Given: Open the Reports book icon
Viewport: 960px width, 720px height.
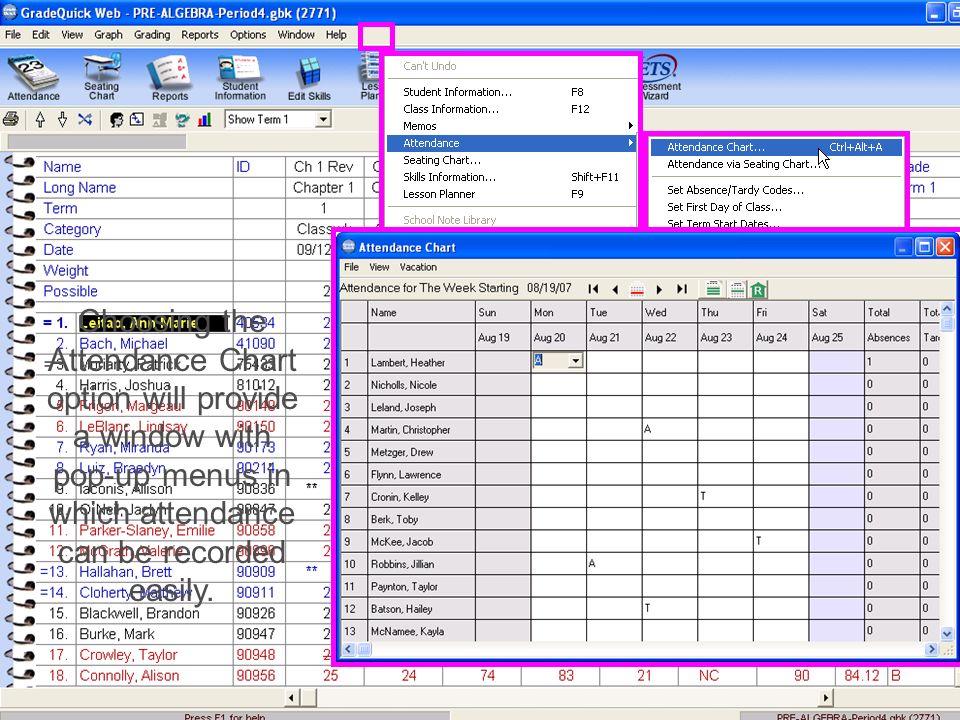Looking at the screenshot, I should tap(170, 77).
